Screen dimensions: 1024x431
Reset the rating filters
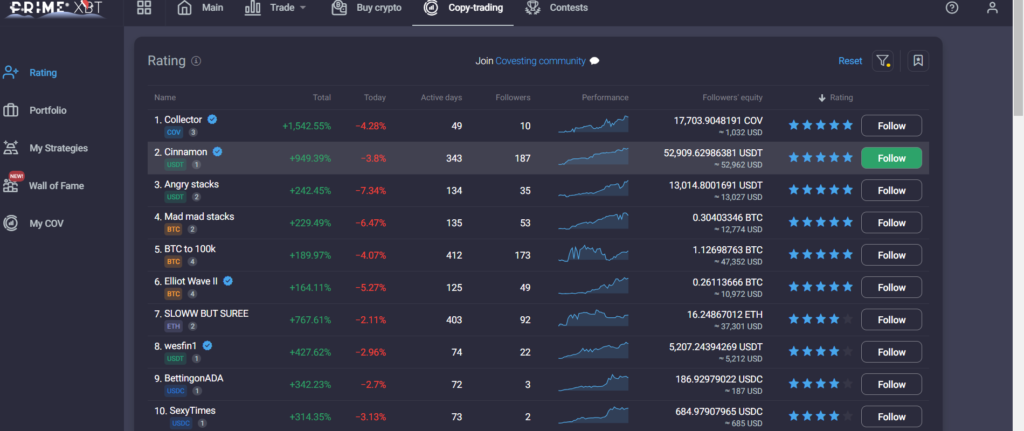click(x=850, y=61)
